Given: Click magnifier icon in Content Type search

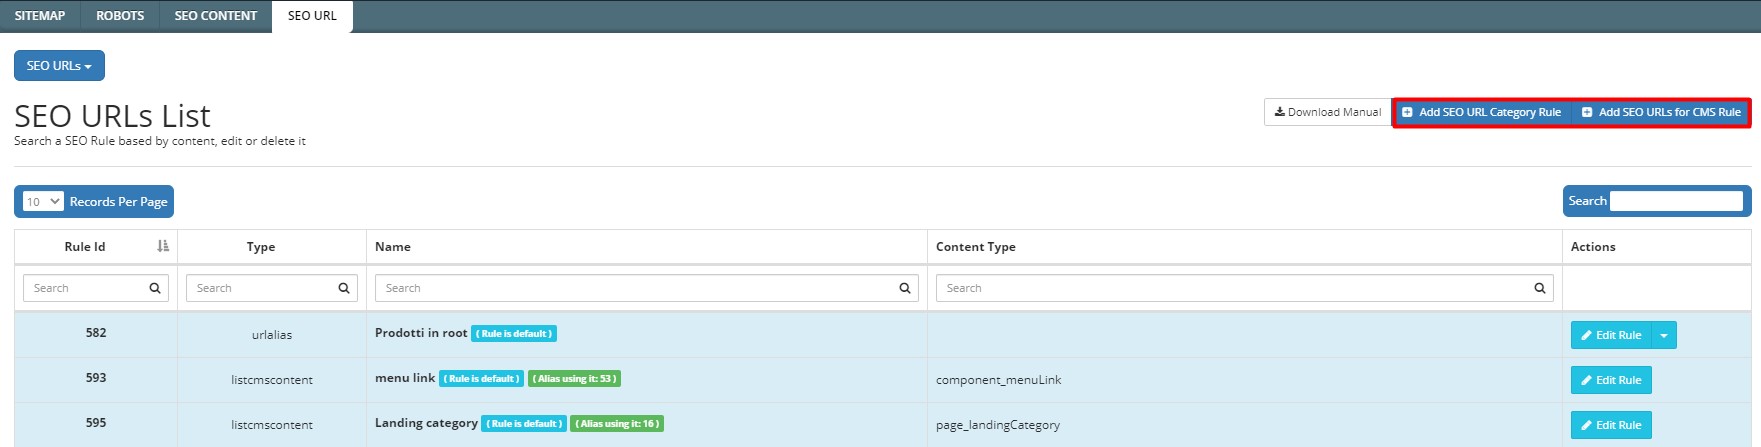Looking at the screenshot, I should [x=1540, y=288].
